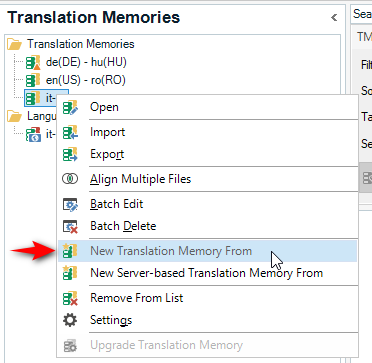Viewport: 372px width, 363px height.
Task: Click the de(DE) - hu(HU) memory icon with the warning
Action: 33,62
